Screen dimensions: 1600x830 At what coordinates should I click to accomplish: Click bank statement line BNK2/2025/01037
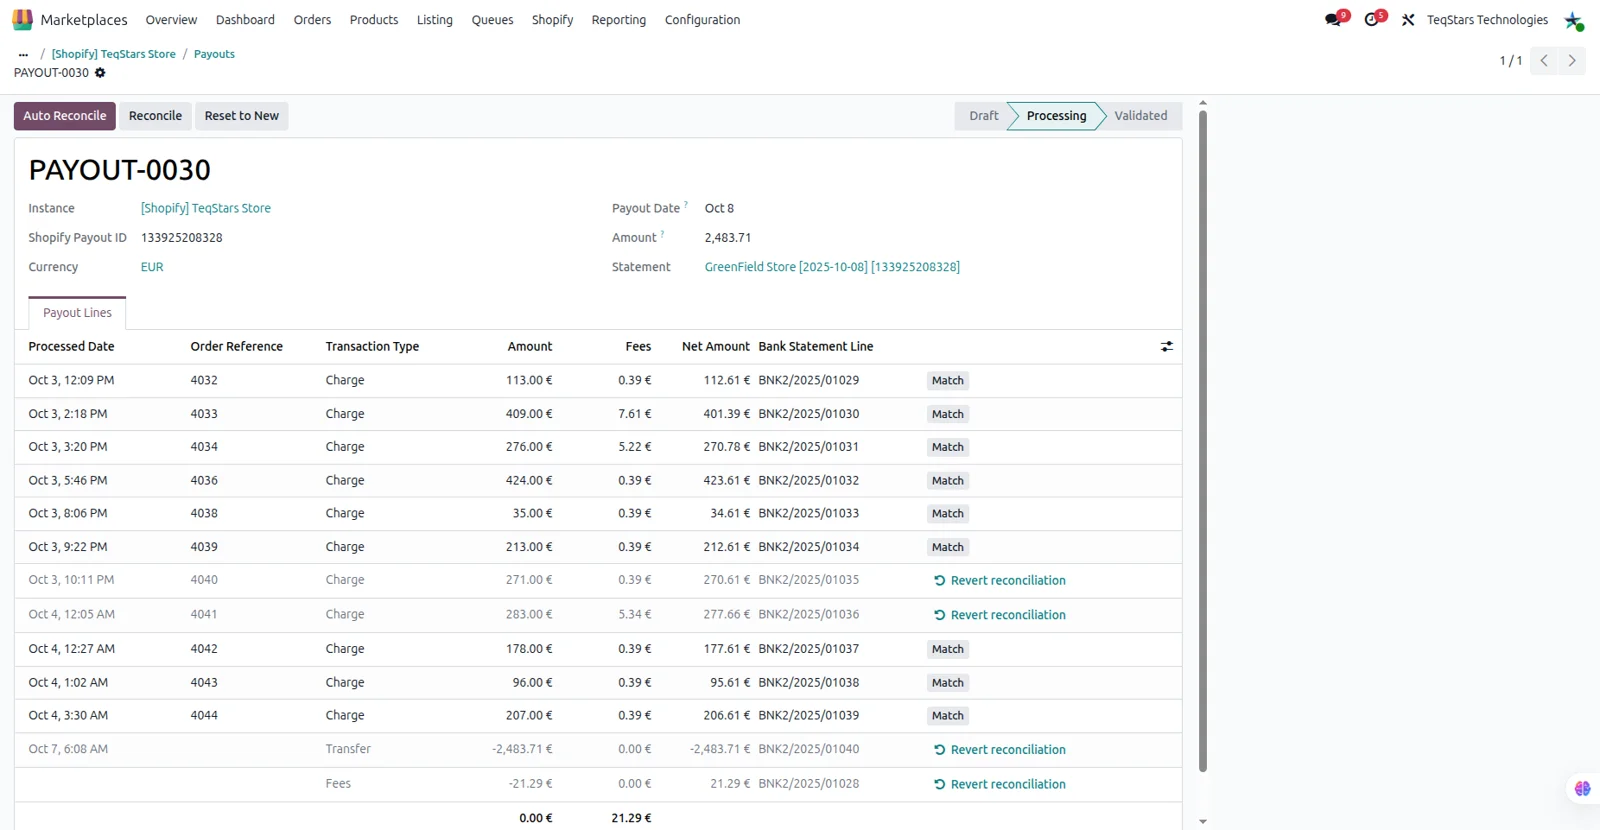808,649
